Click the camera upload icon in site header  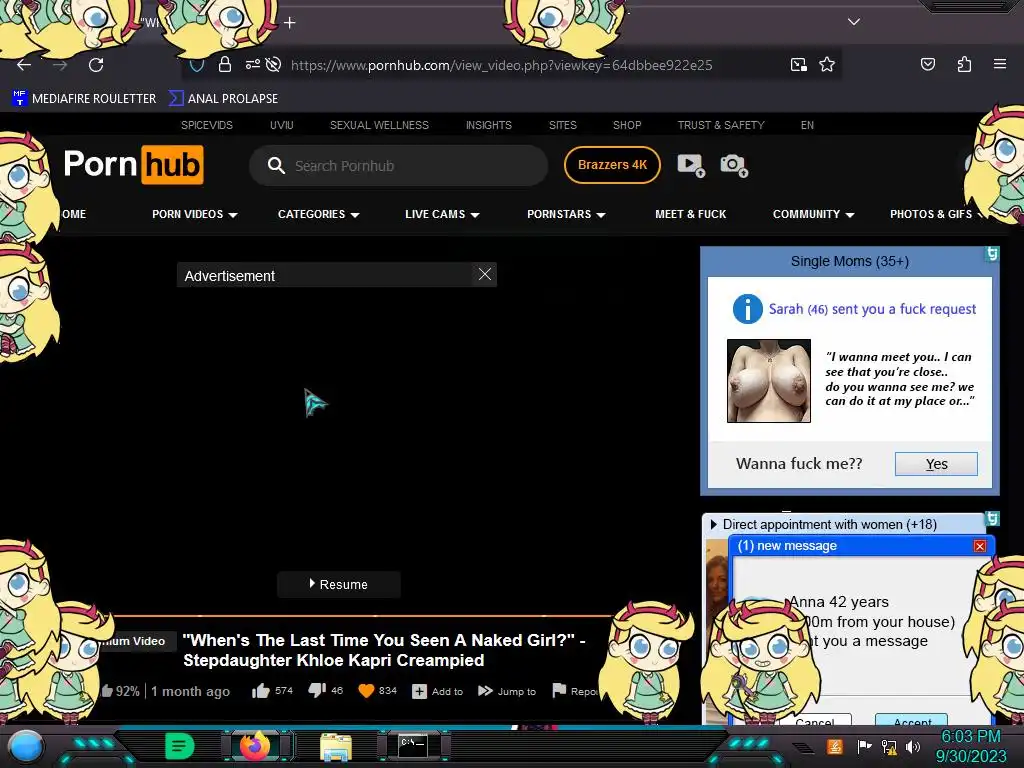pyautogui.click(x=733, y=165)
